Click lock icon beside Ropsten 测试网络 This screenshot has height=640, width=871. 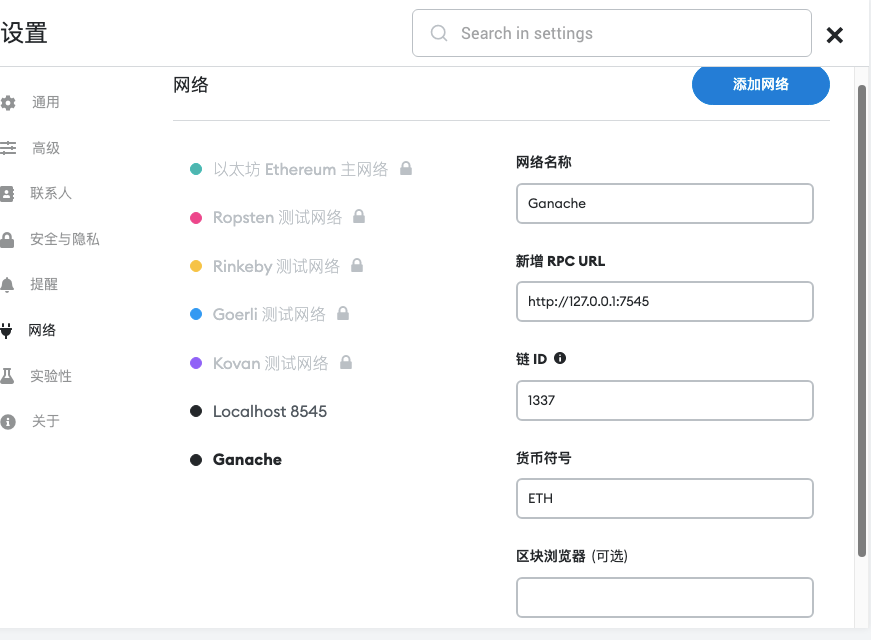tap(359, 216)
